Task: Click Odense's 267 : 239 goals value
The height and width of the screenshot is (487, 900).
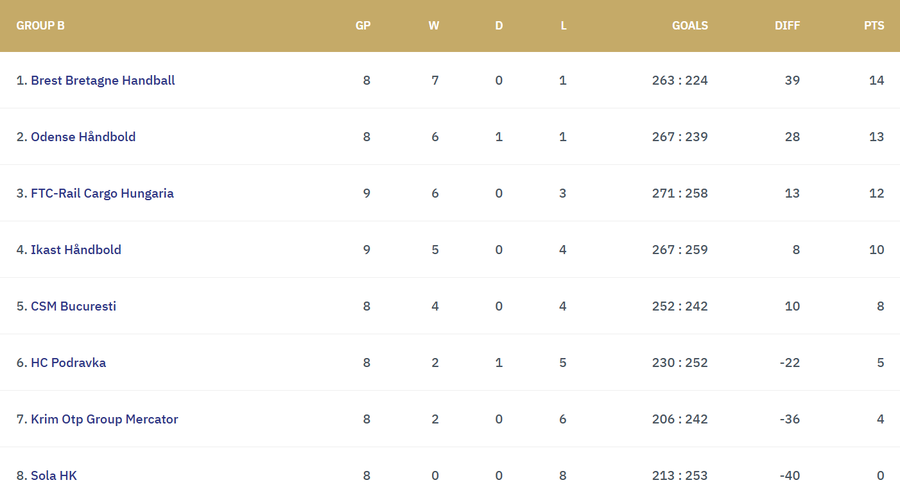Action: point(679,137)
